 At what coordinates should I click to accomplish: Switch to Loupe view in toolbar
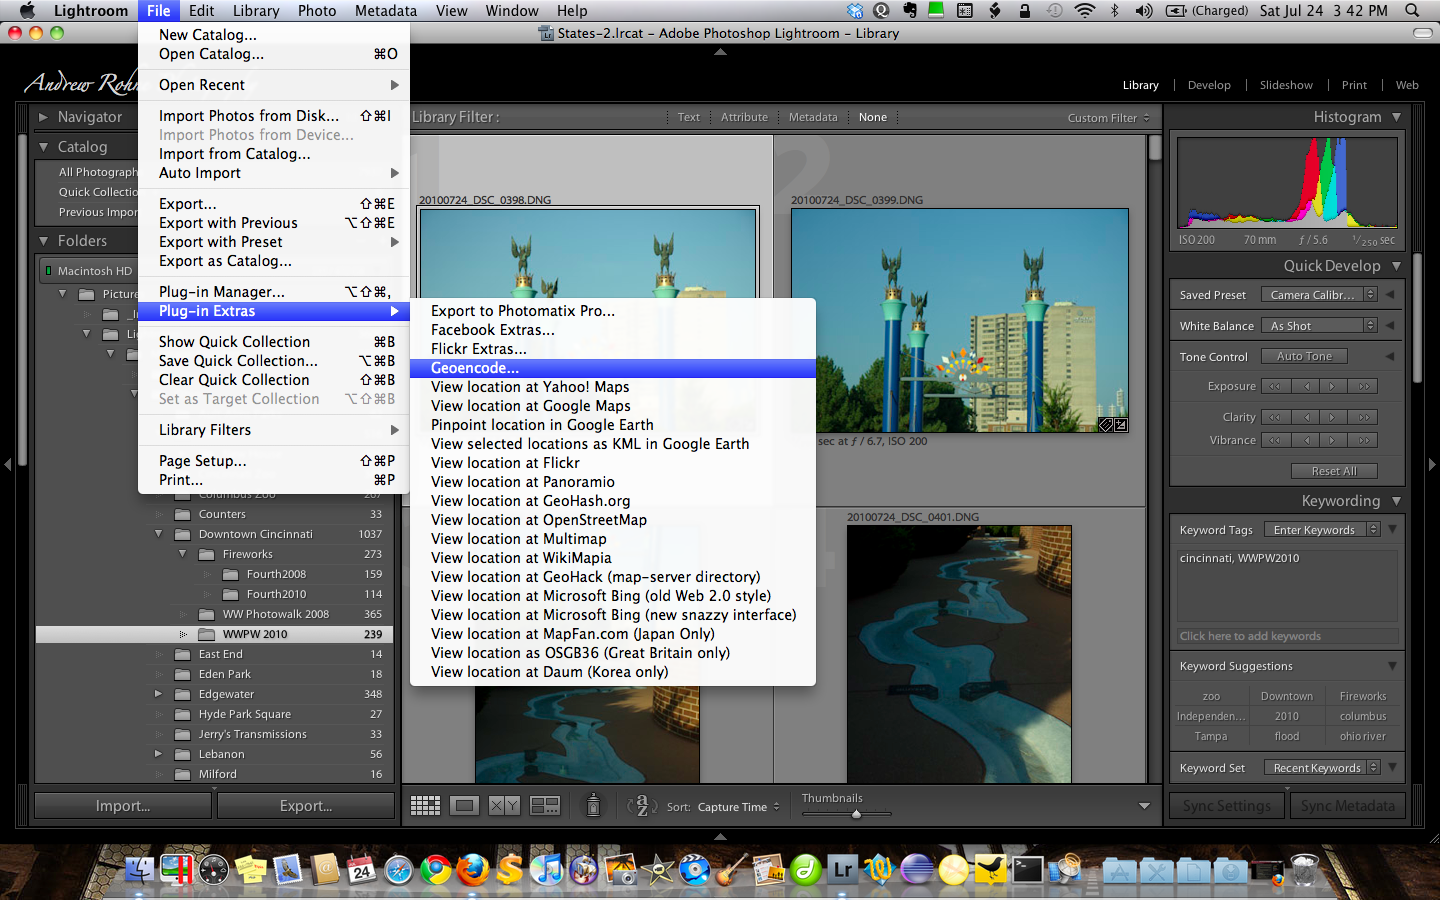coord(464,806)
